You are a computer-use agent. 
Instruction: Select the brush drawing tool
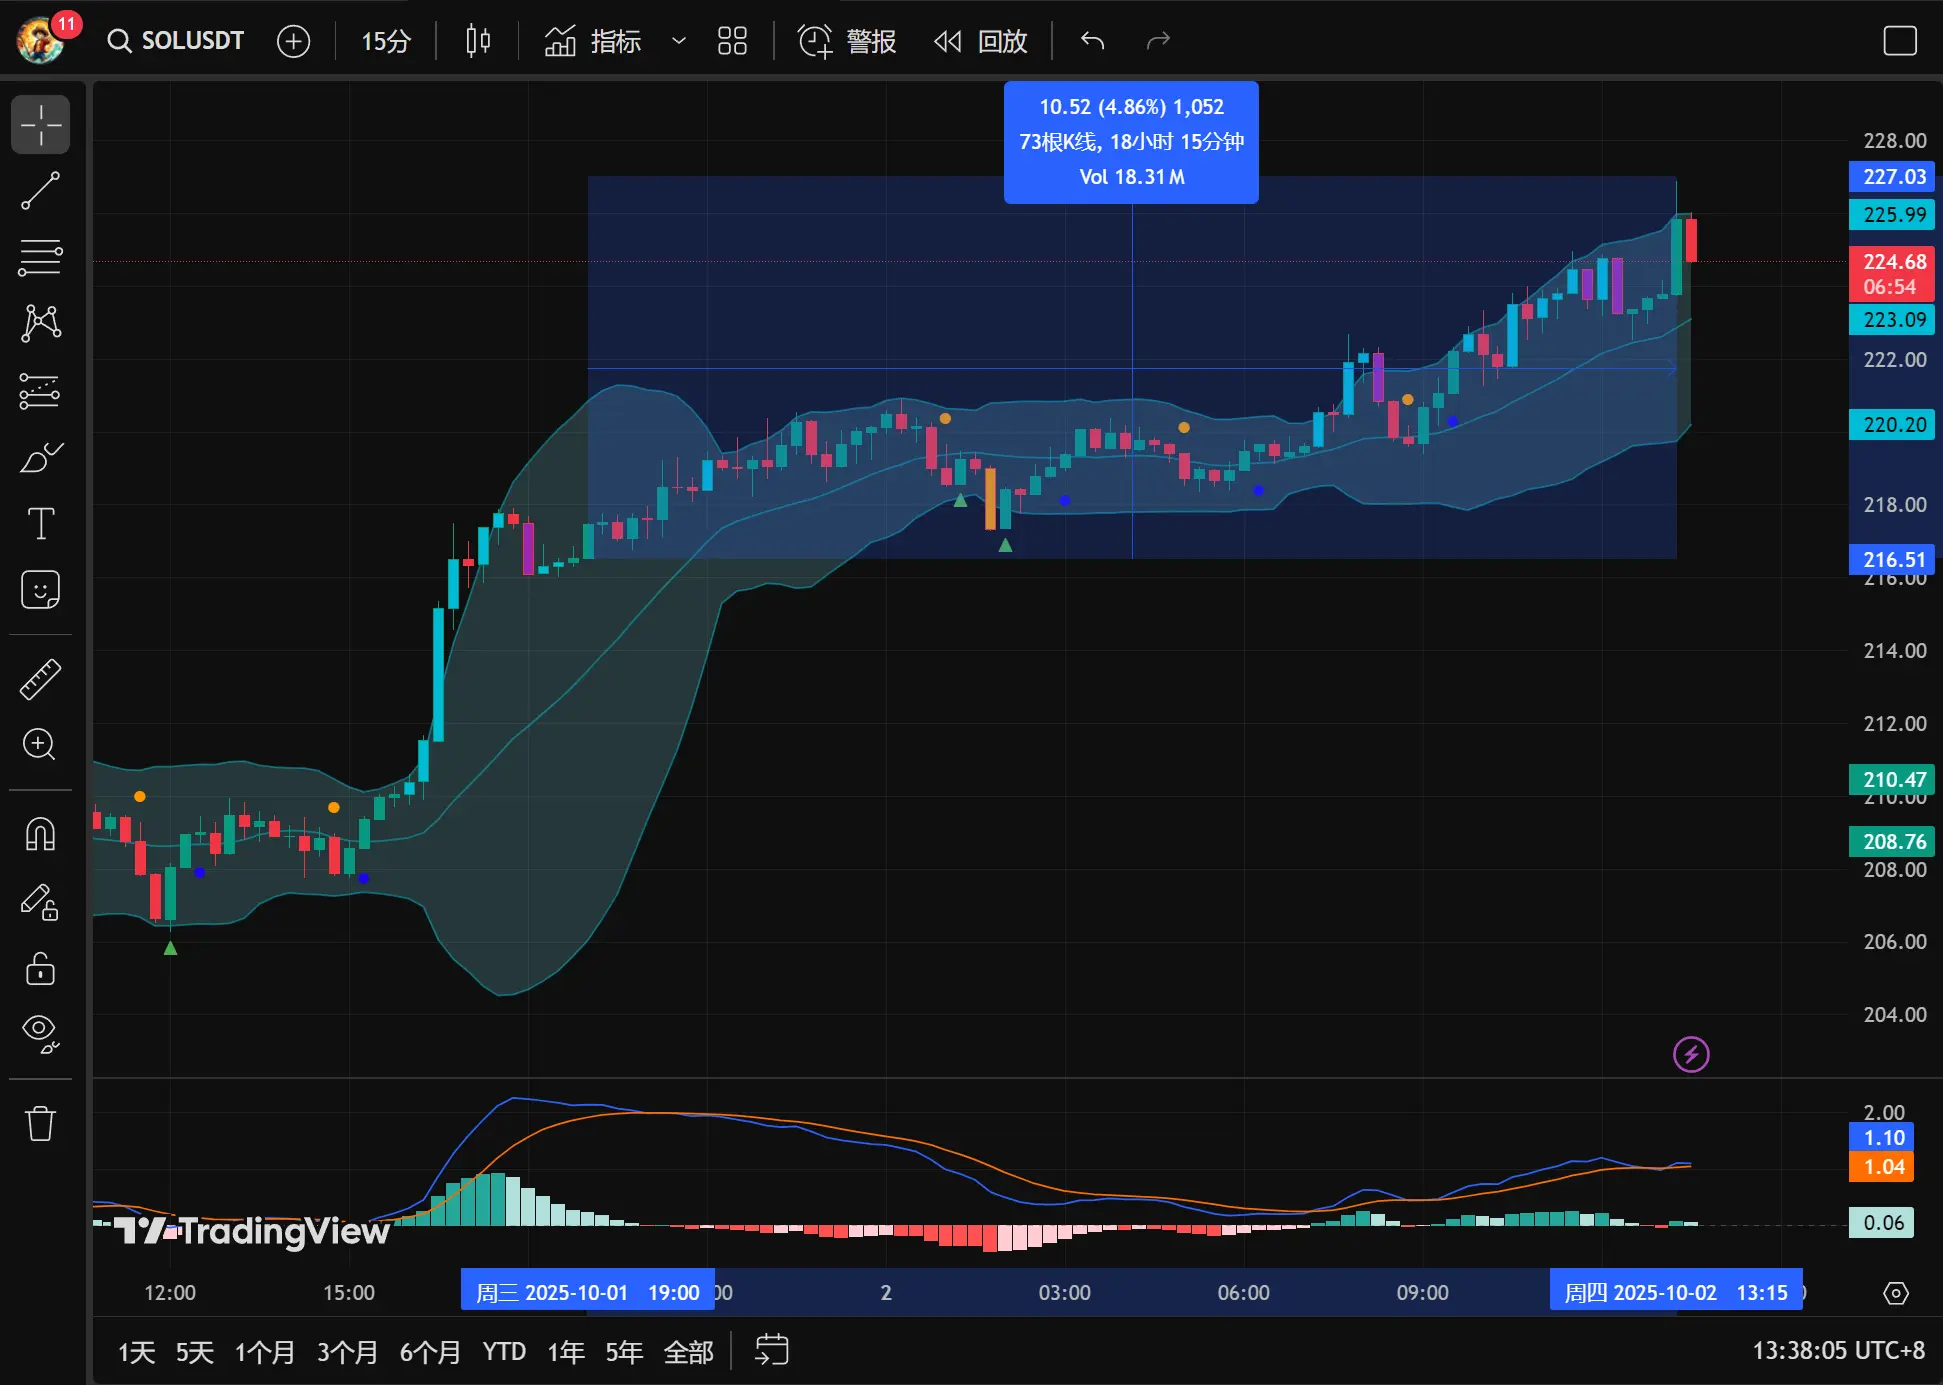pos(40,457)
